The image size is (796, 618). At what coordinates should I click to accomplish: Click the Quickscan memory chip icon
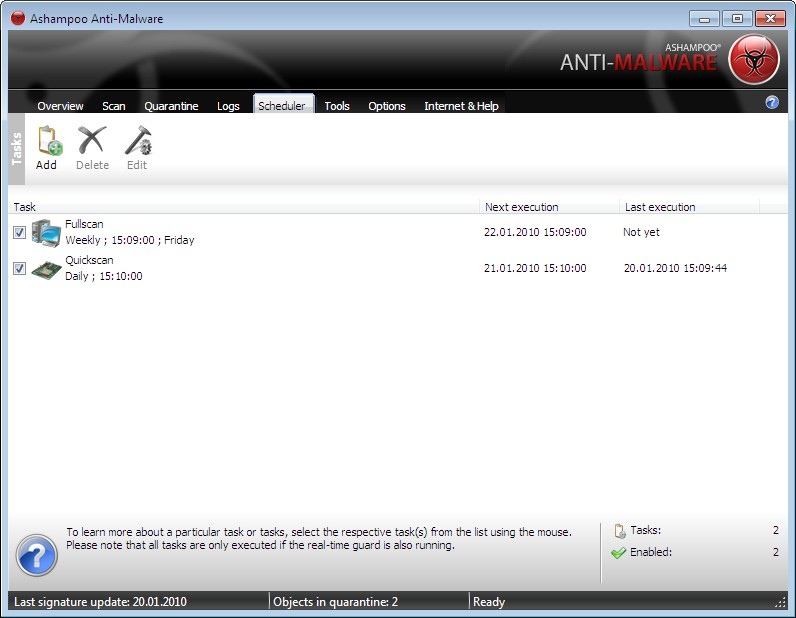click(46, 270)
